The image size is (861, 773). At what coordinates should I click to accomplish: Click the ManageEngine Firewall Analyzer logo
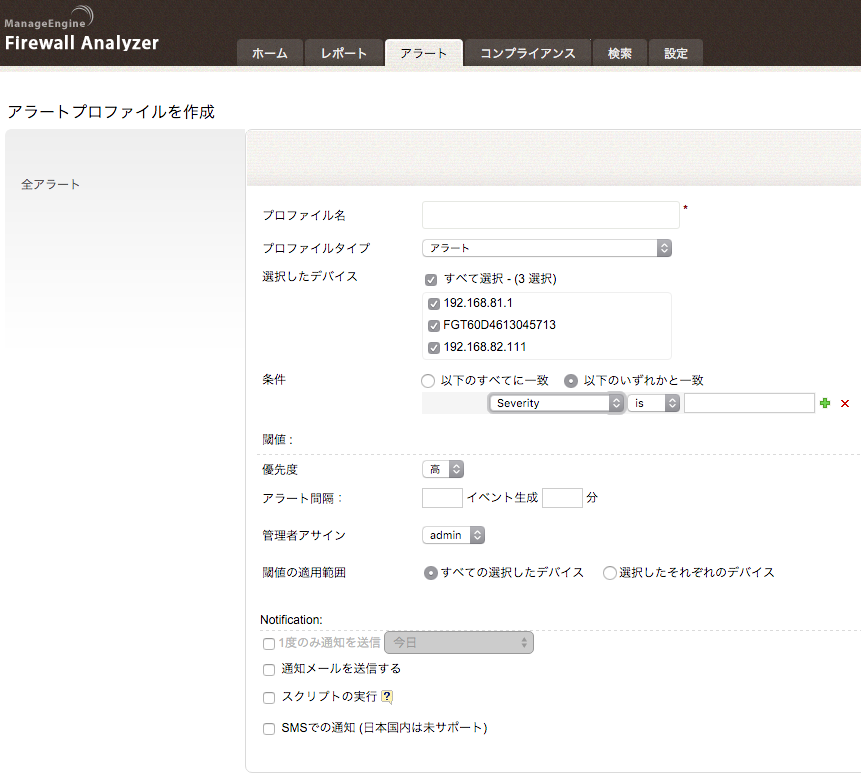coord(80,32)
